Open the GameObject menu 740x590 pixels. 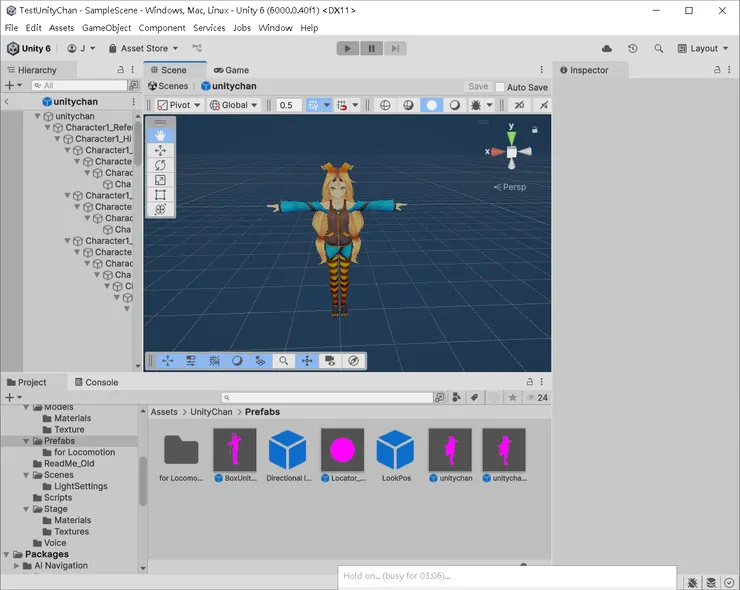coord(106,28)
